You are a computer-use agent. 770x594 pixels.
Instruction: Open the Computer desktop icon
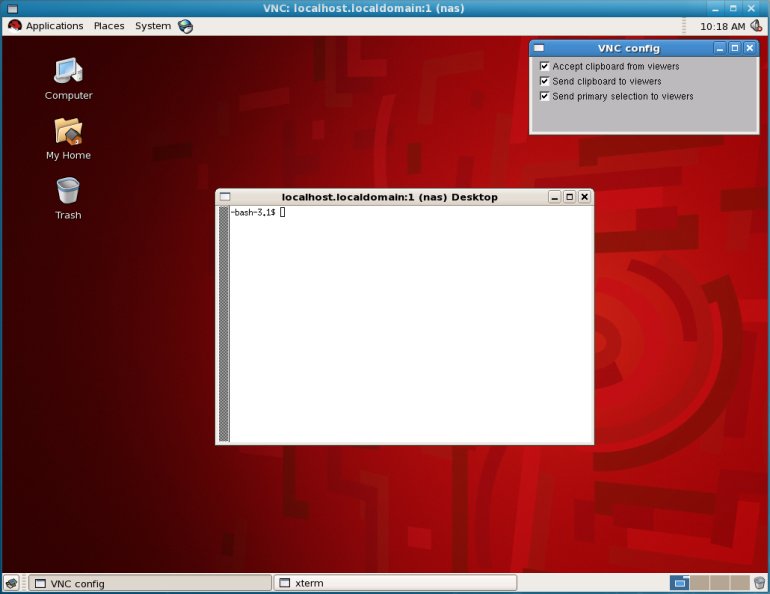tap(68, 71)
